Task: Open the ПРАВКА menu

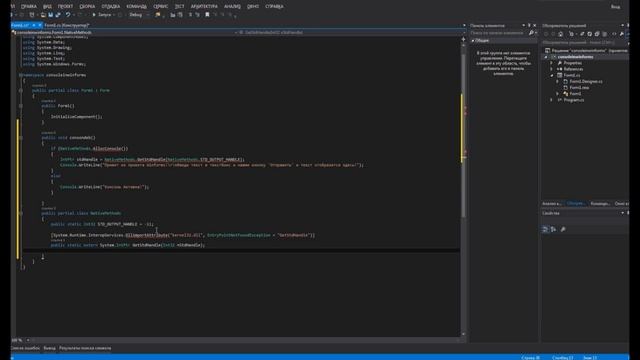Action: [29, 7]
